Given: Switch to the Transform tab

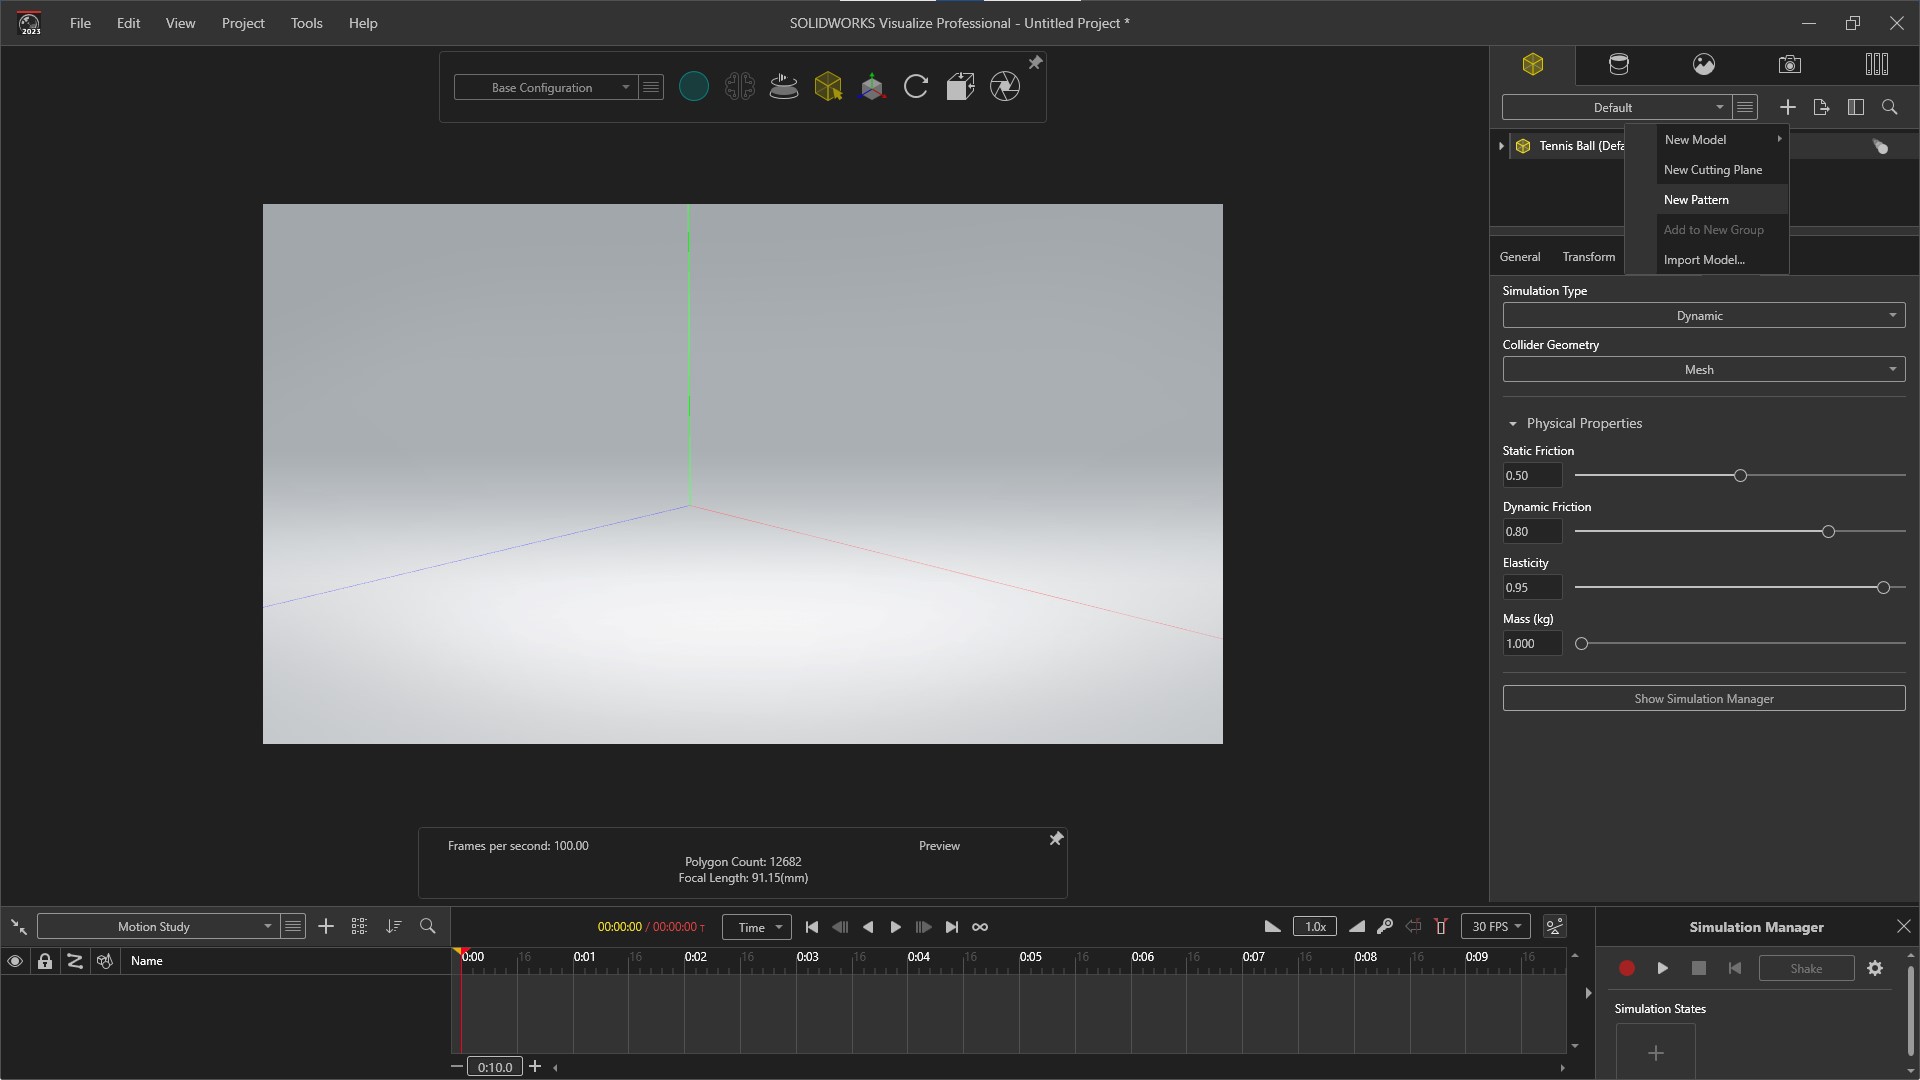Looking at the screenshot, I should pyautogui.click(x=1589, y=256).
